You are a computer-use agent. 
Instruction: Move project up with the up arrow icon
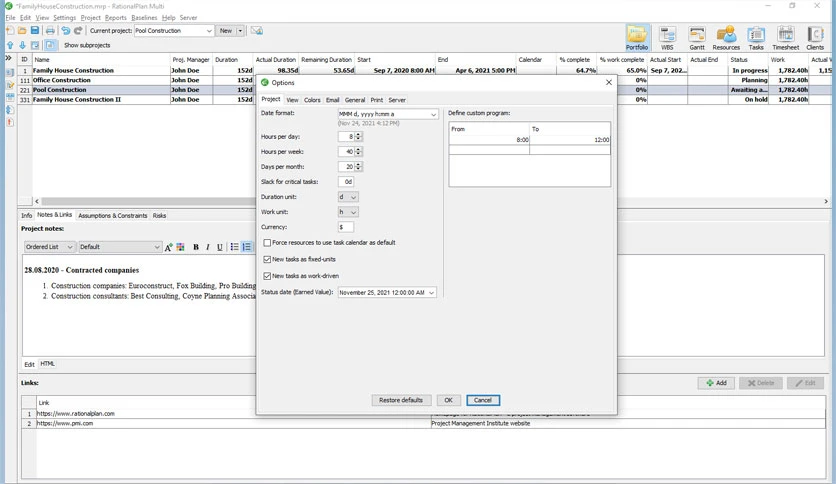click(x=10, y=45)
